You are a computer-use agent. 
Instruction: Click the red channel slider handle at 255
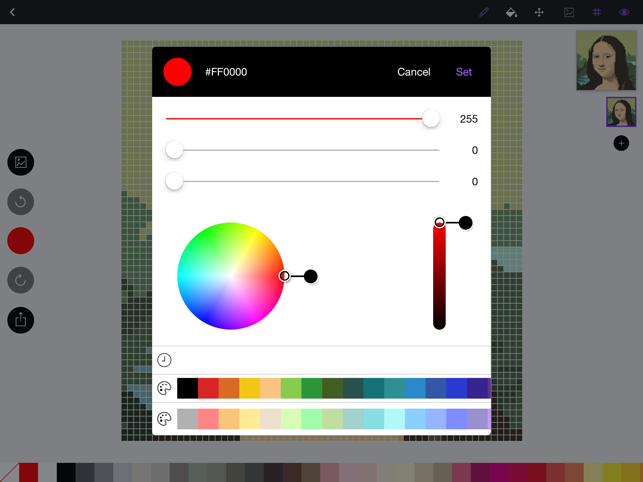tap(430, 119)
